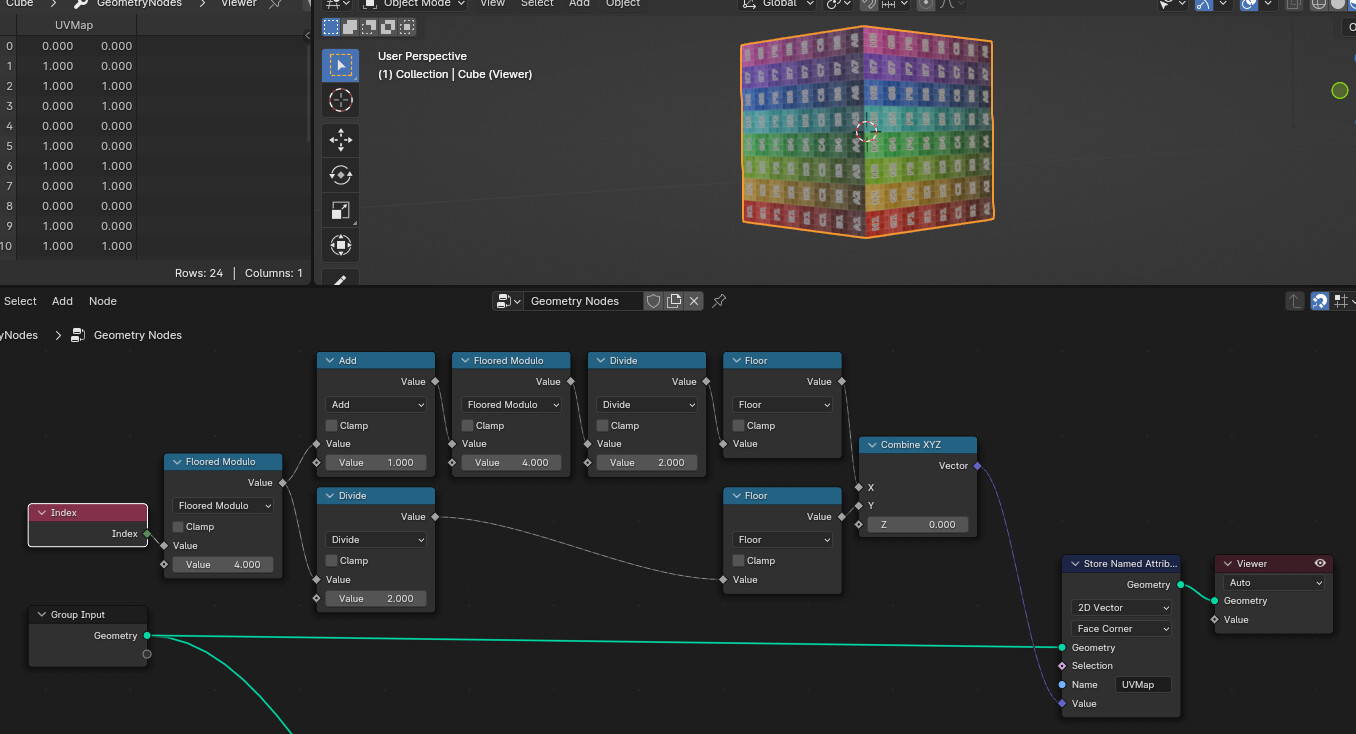Pick the Transform tool in viewport toolbar

pos(341,245)
